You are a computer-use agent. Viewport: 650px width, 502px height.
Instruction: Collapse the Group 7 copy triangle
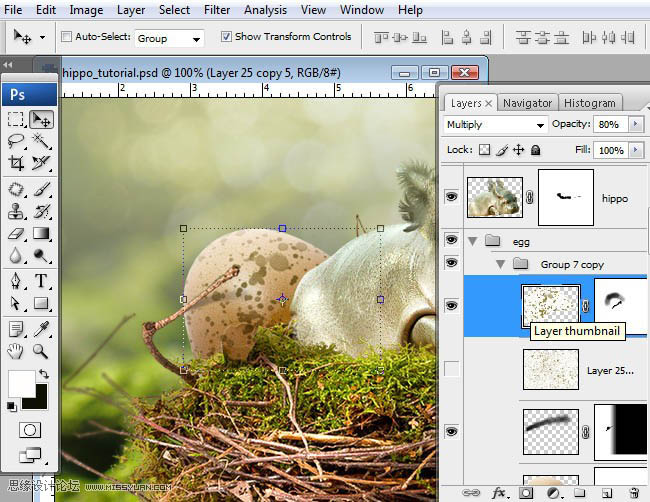pos(500,264)
